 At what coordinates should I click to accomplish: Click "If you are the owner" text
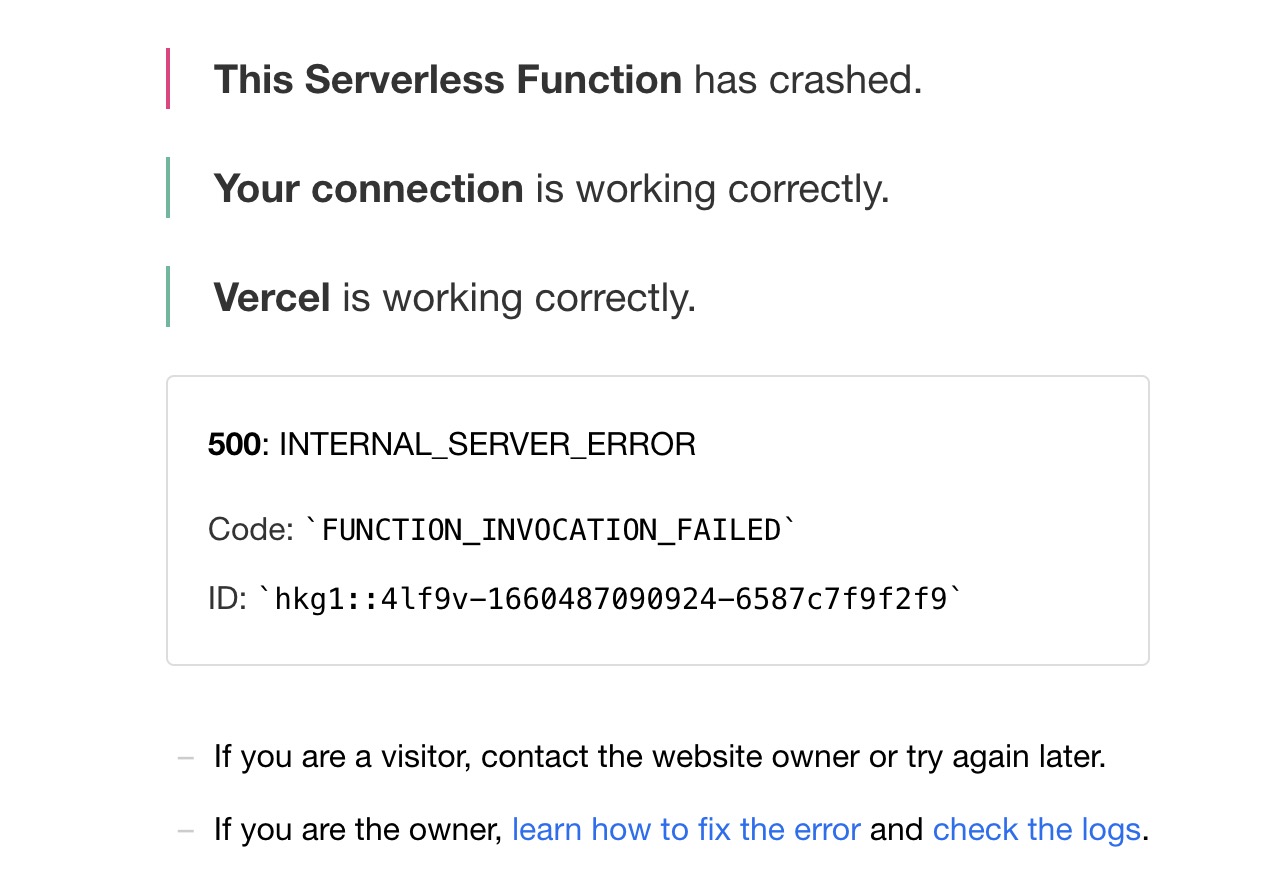click(357, 830)
